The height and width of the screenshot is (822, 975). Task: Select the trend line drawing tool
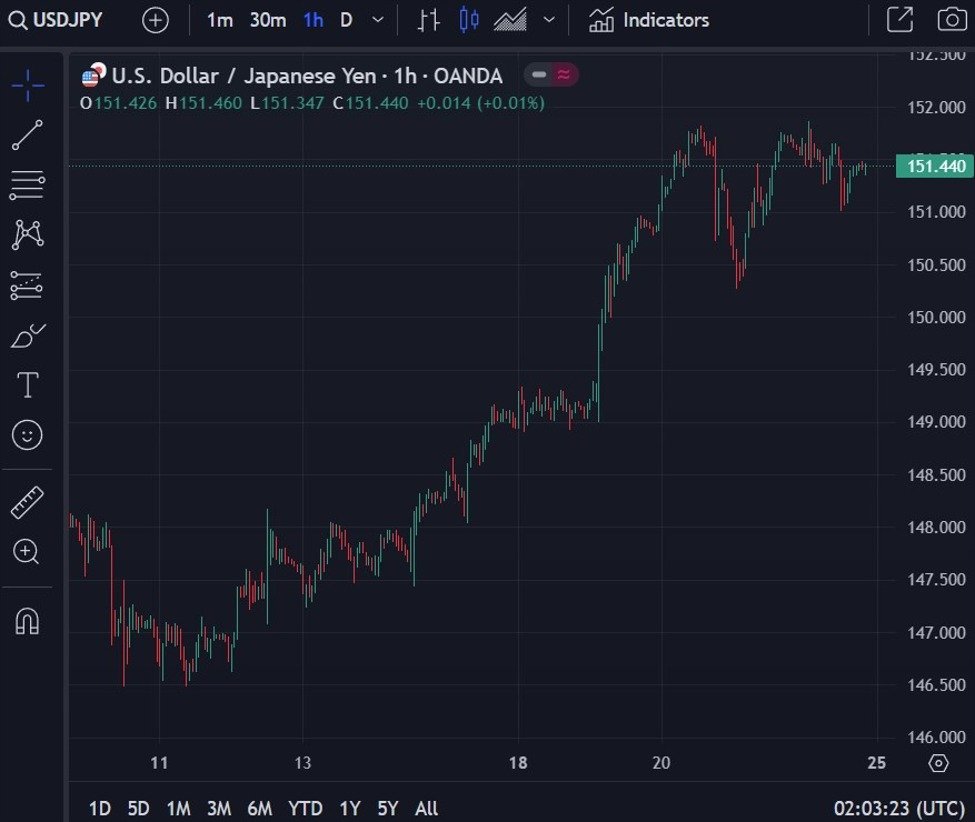tap(28, 135)
